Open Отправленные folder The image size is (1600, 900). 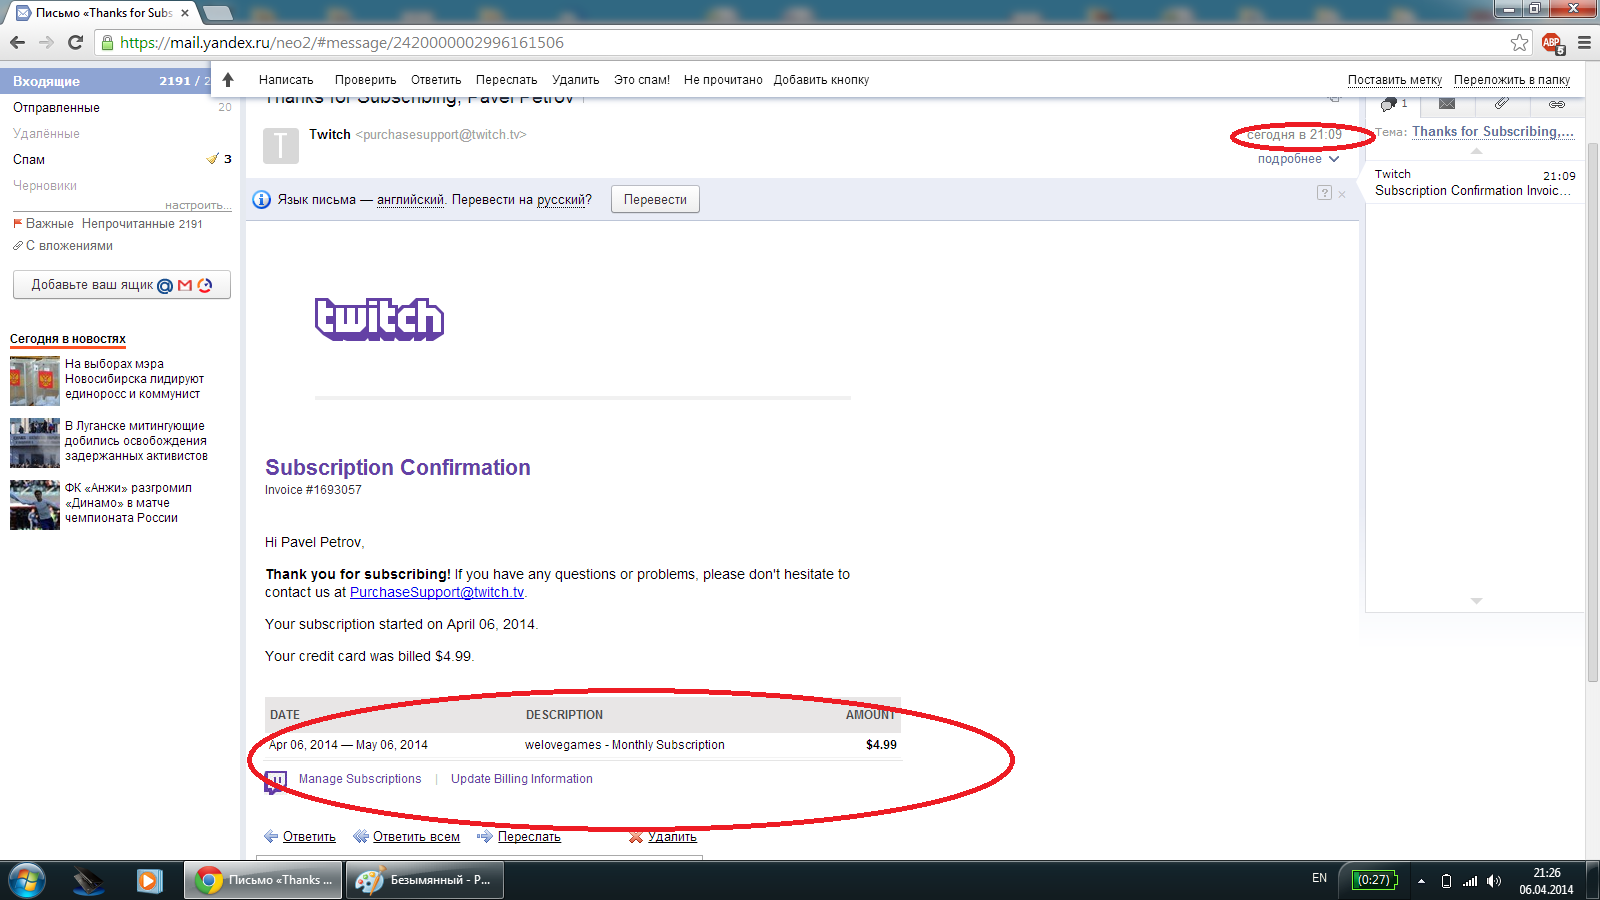pyautogui.click(x=56, y=108)
